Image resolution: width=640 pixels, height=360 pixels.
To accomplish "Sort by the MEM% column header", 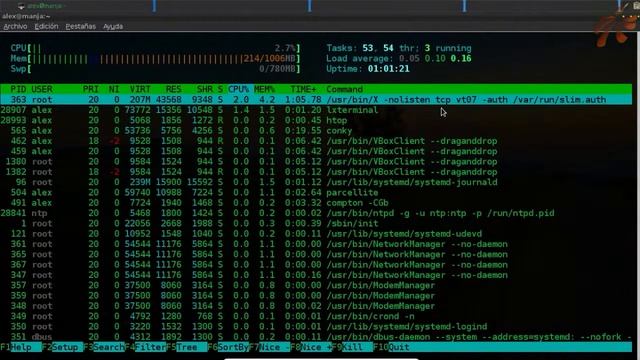I will (264, 89).
